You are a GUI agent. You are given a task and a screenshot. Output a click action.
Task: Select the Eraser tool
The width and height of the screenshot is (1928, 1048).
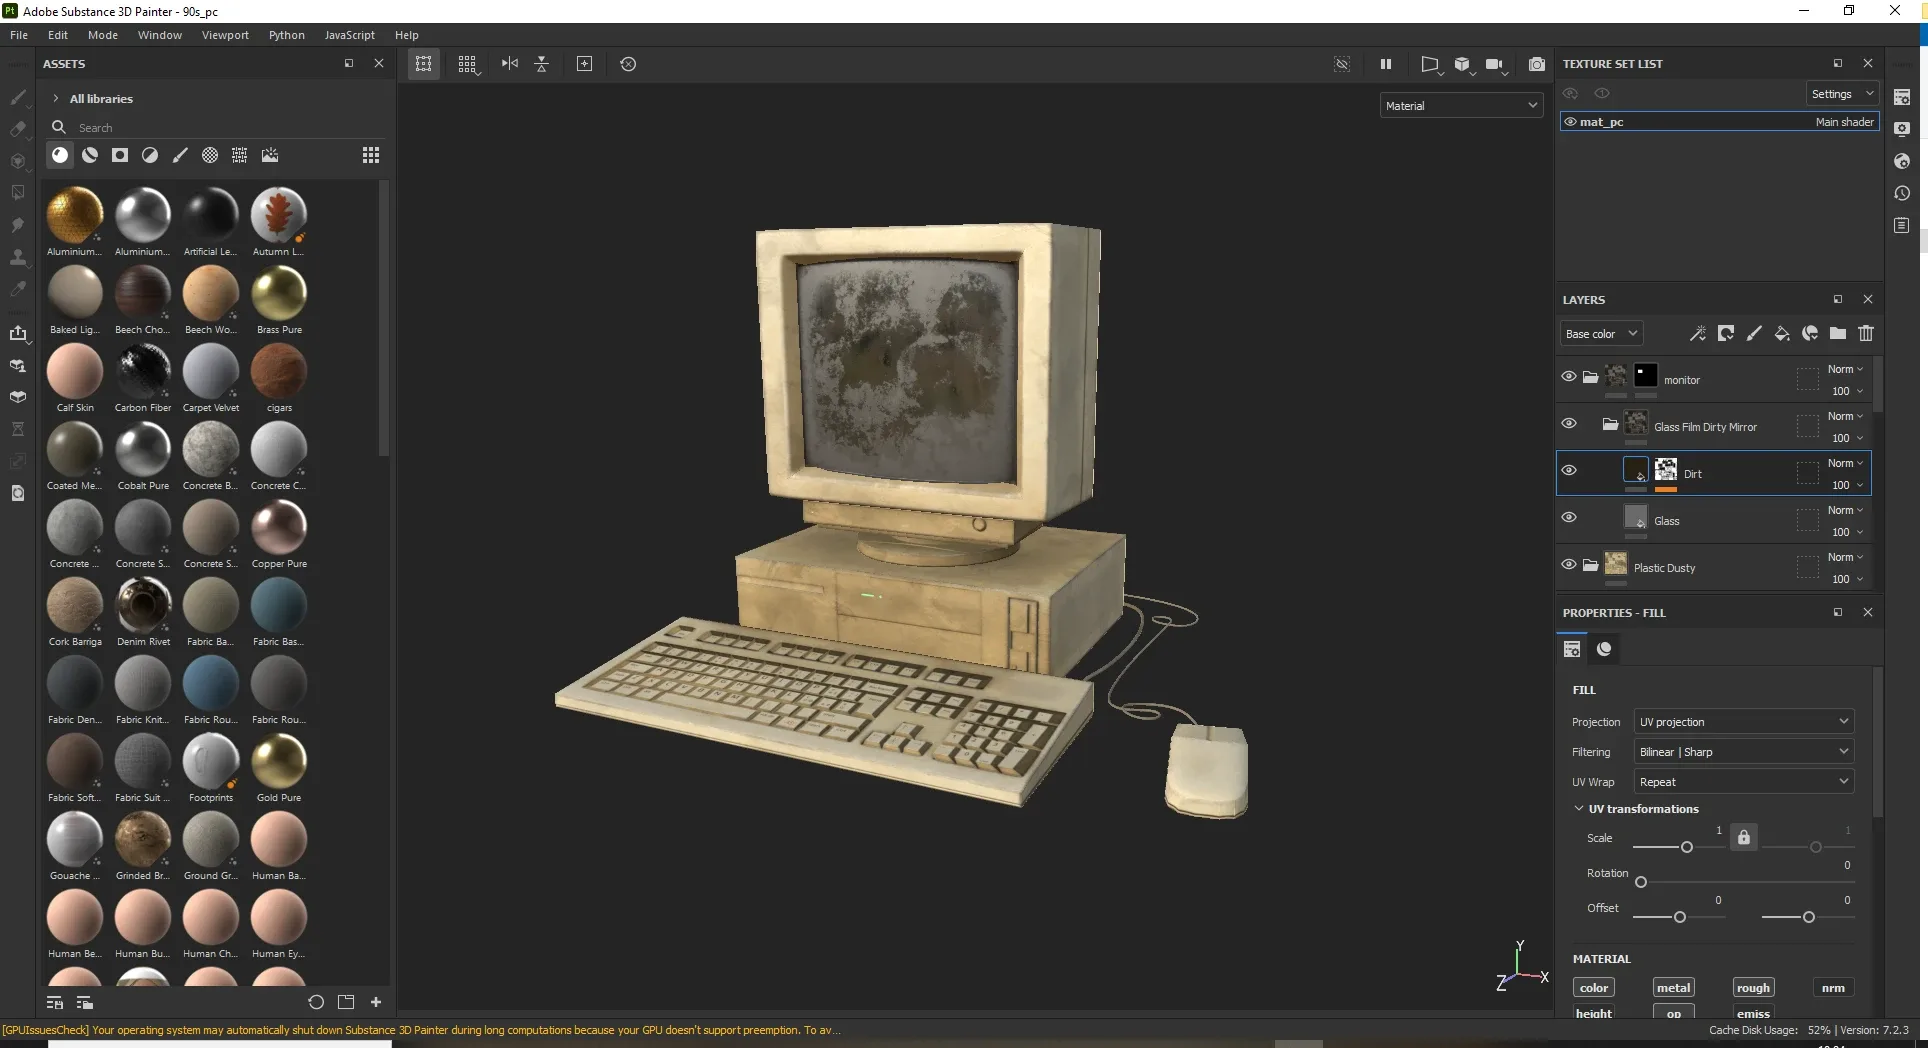[18, 130]
